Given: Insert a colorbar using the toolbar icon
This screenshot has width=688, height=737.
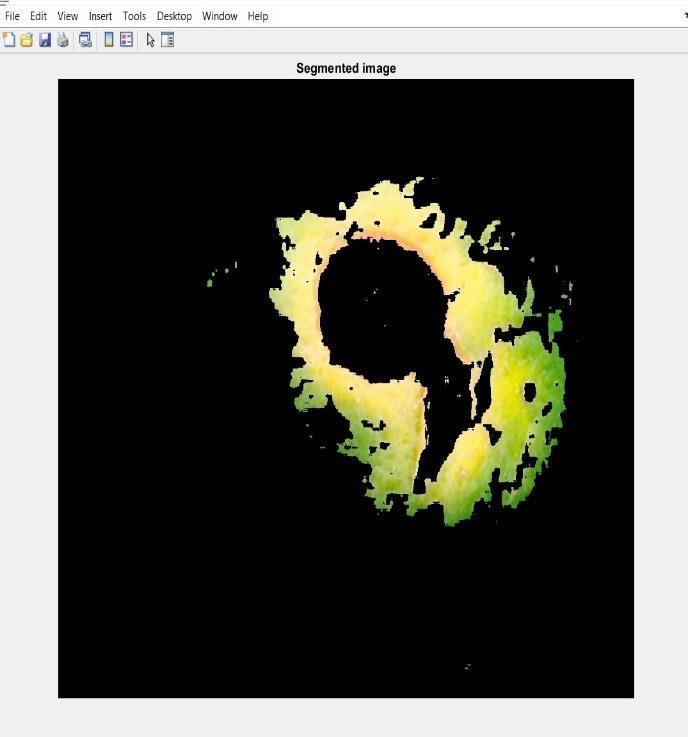Looking at the screenshot, I should point(109,40).
